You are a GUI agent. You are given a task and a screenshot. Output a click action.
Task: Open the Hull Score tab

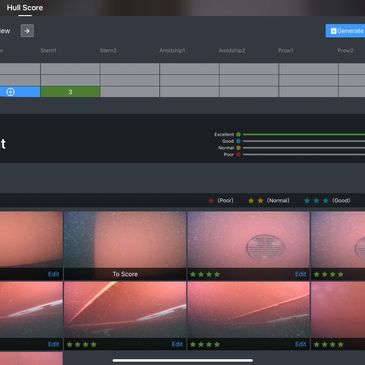[25, 8]
